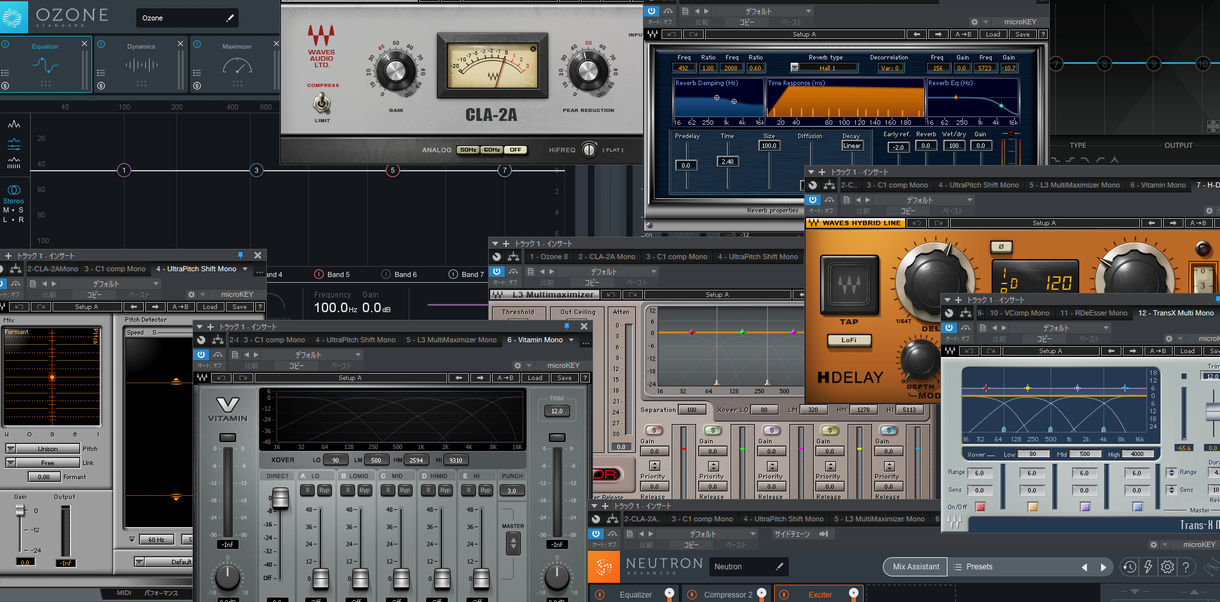Bypass Vitamin window with power button
Image resolution: width=1220 pixels, height=602 pixels.
pyautogui.click(x=201, y=354)
